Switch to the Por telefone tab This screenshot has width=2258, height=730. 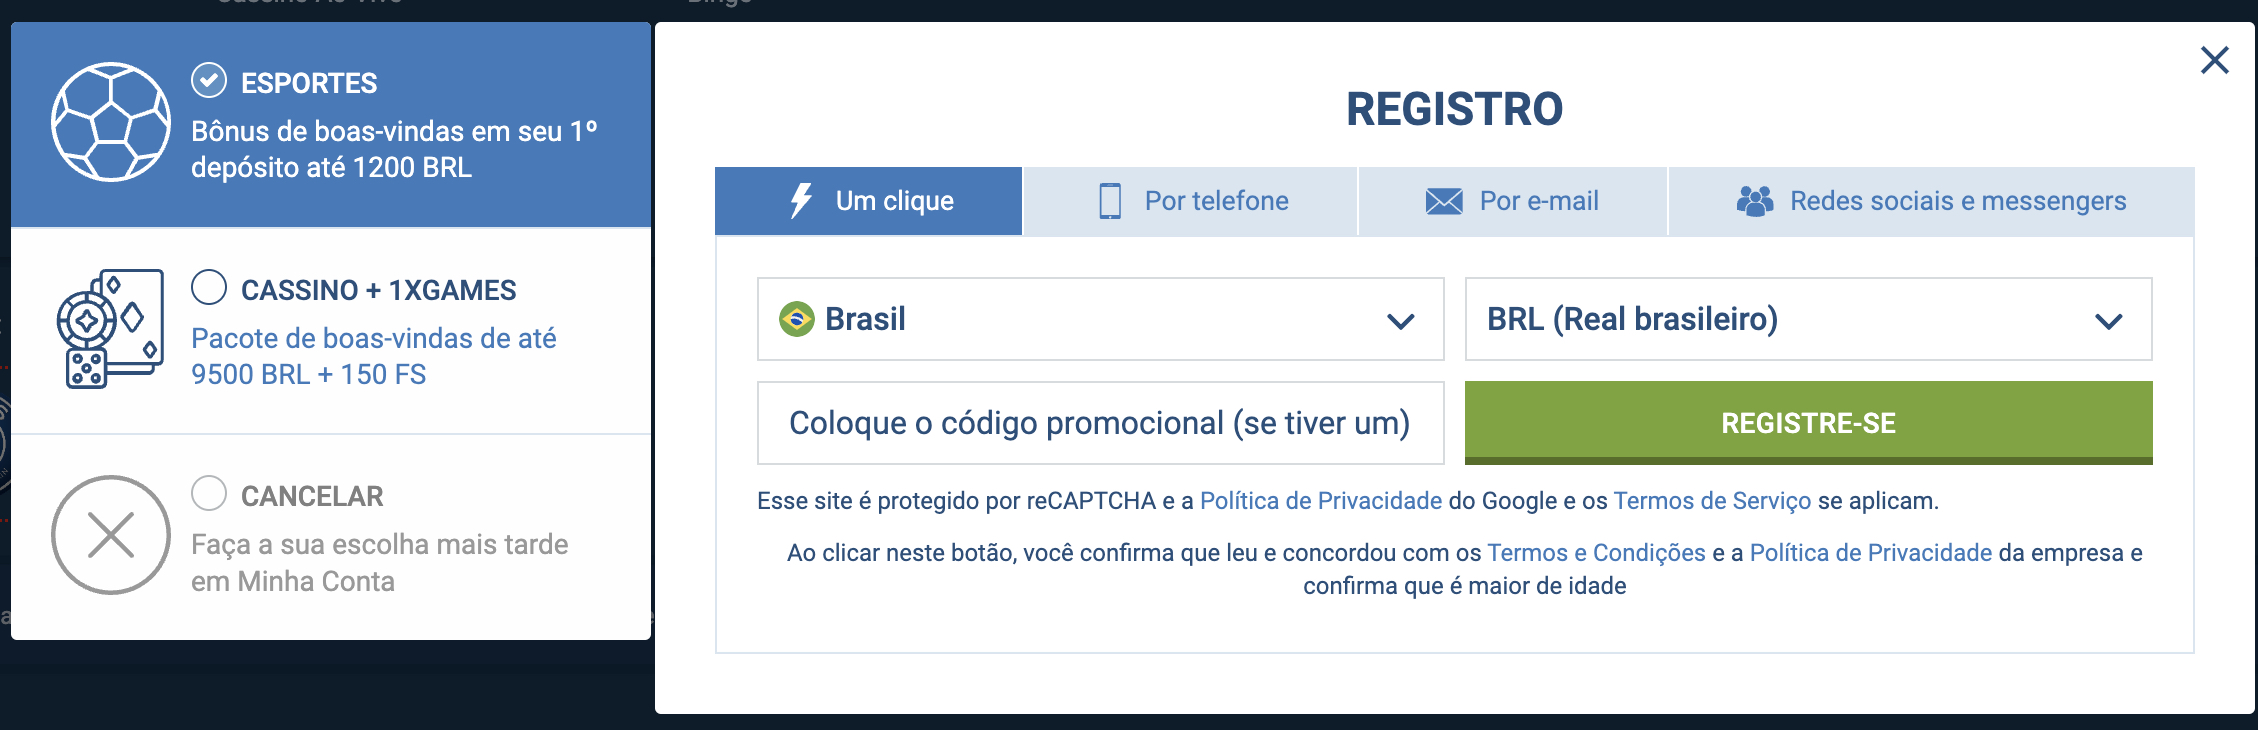pos(1190,201)
